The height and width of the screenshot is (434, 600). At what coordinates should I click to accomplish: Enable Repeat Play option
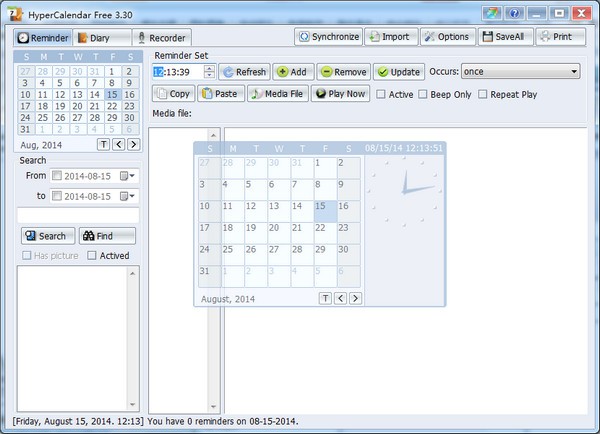[x=483, y=94]
